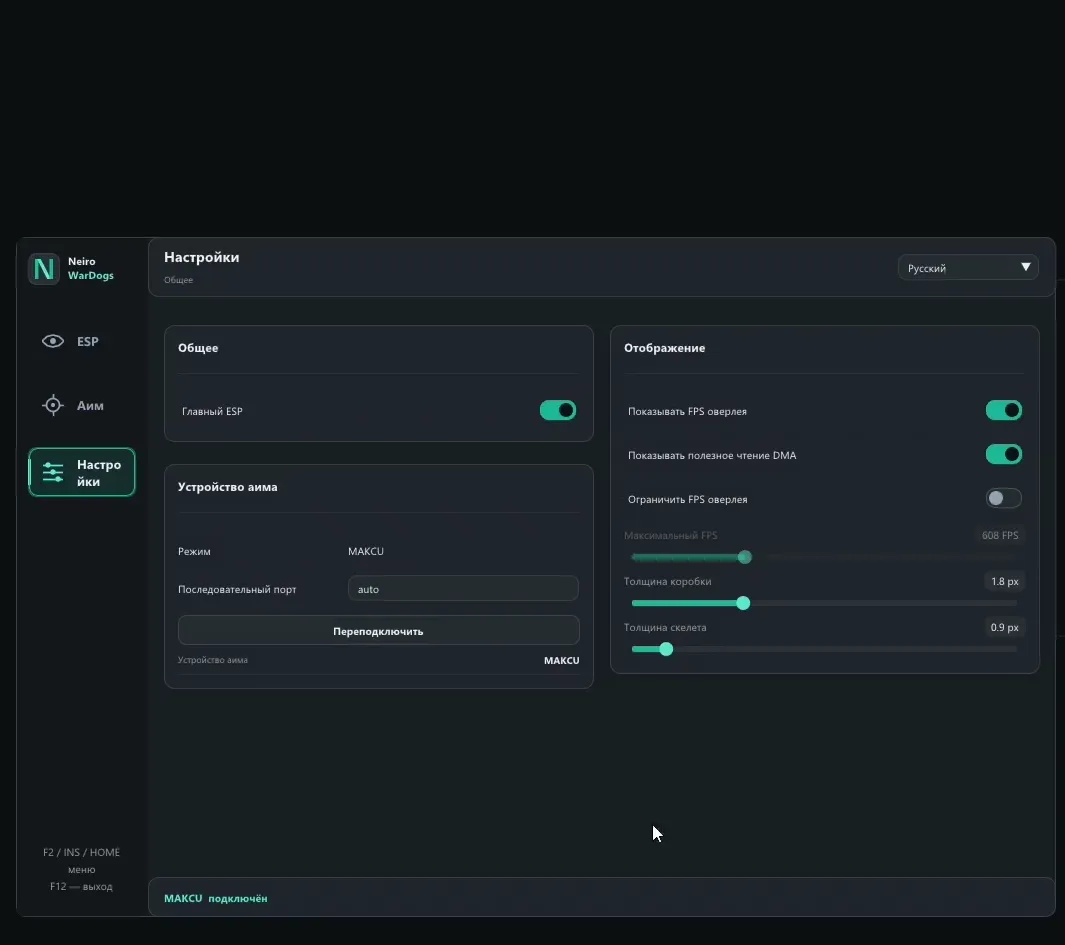Viewport: 1065px width, 945px height.
Task: Click the sliders icon in Настройки tab
Action: 53,472
